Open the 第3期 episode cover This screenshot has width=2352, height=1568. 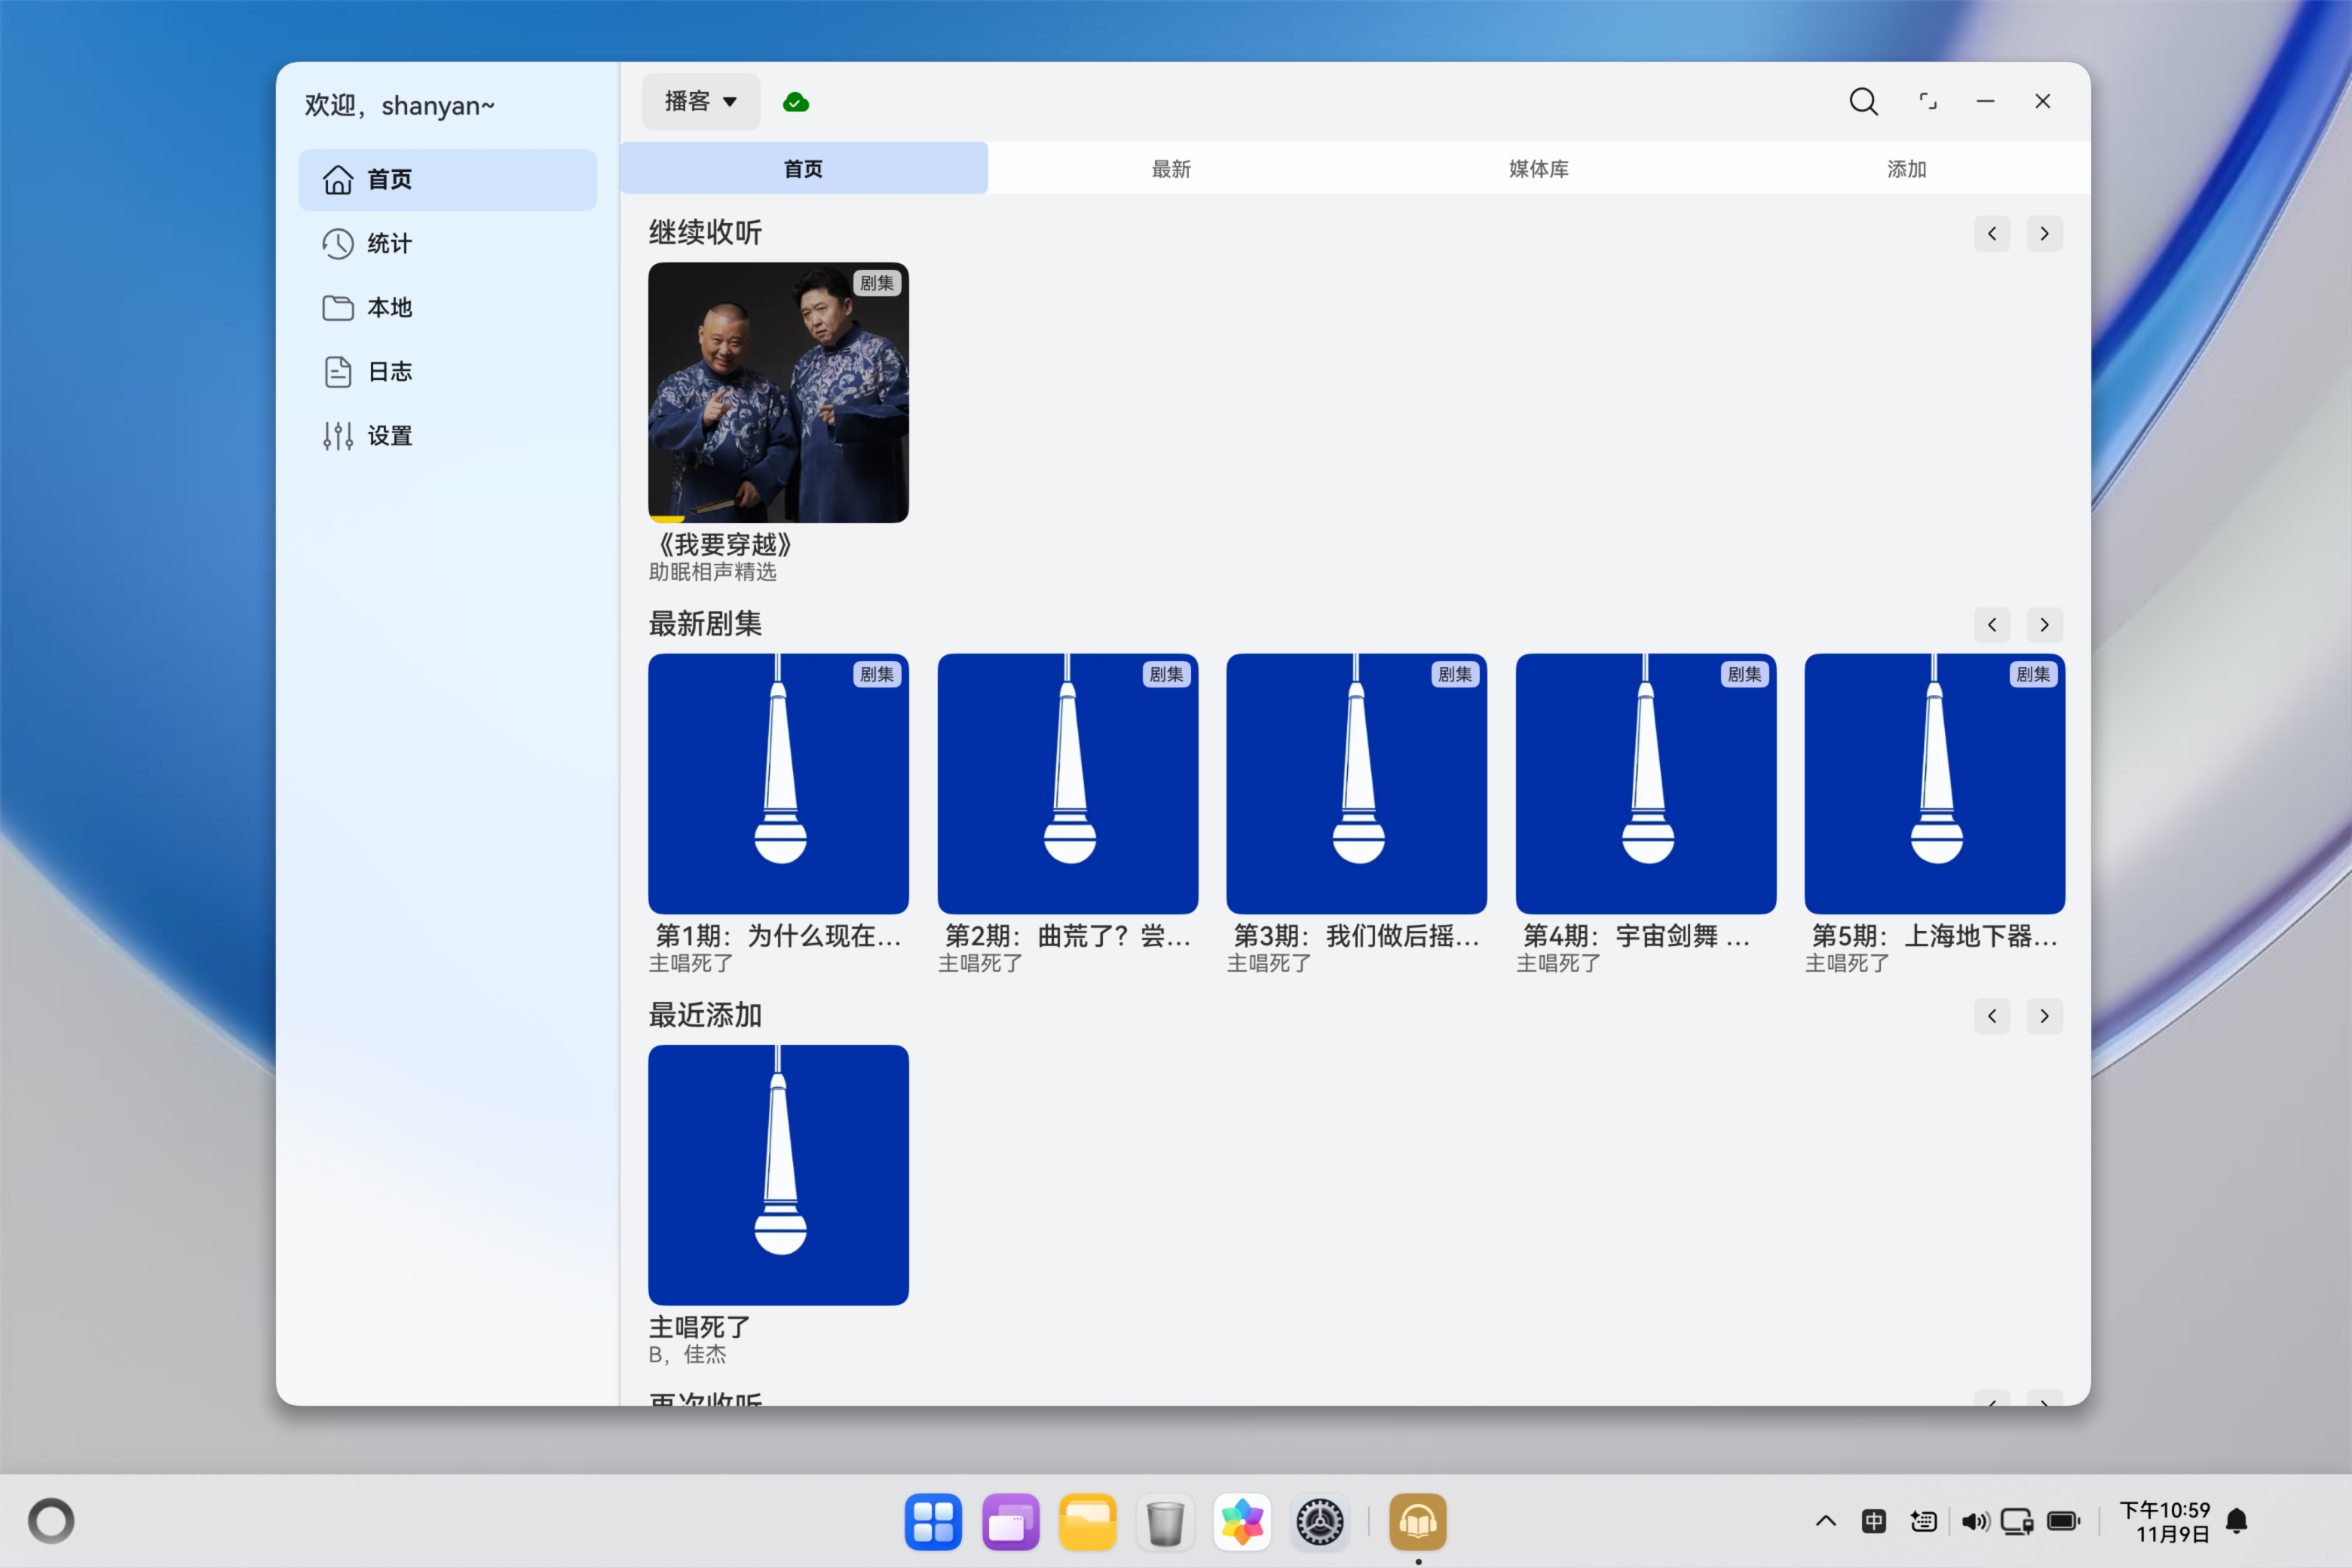coord(1356,783)
